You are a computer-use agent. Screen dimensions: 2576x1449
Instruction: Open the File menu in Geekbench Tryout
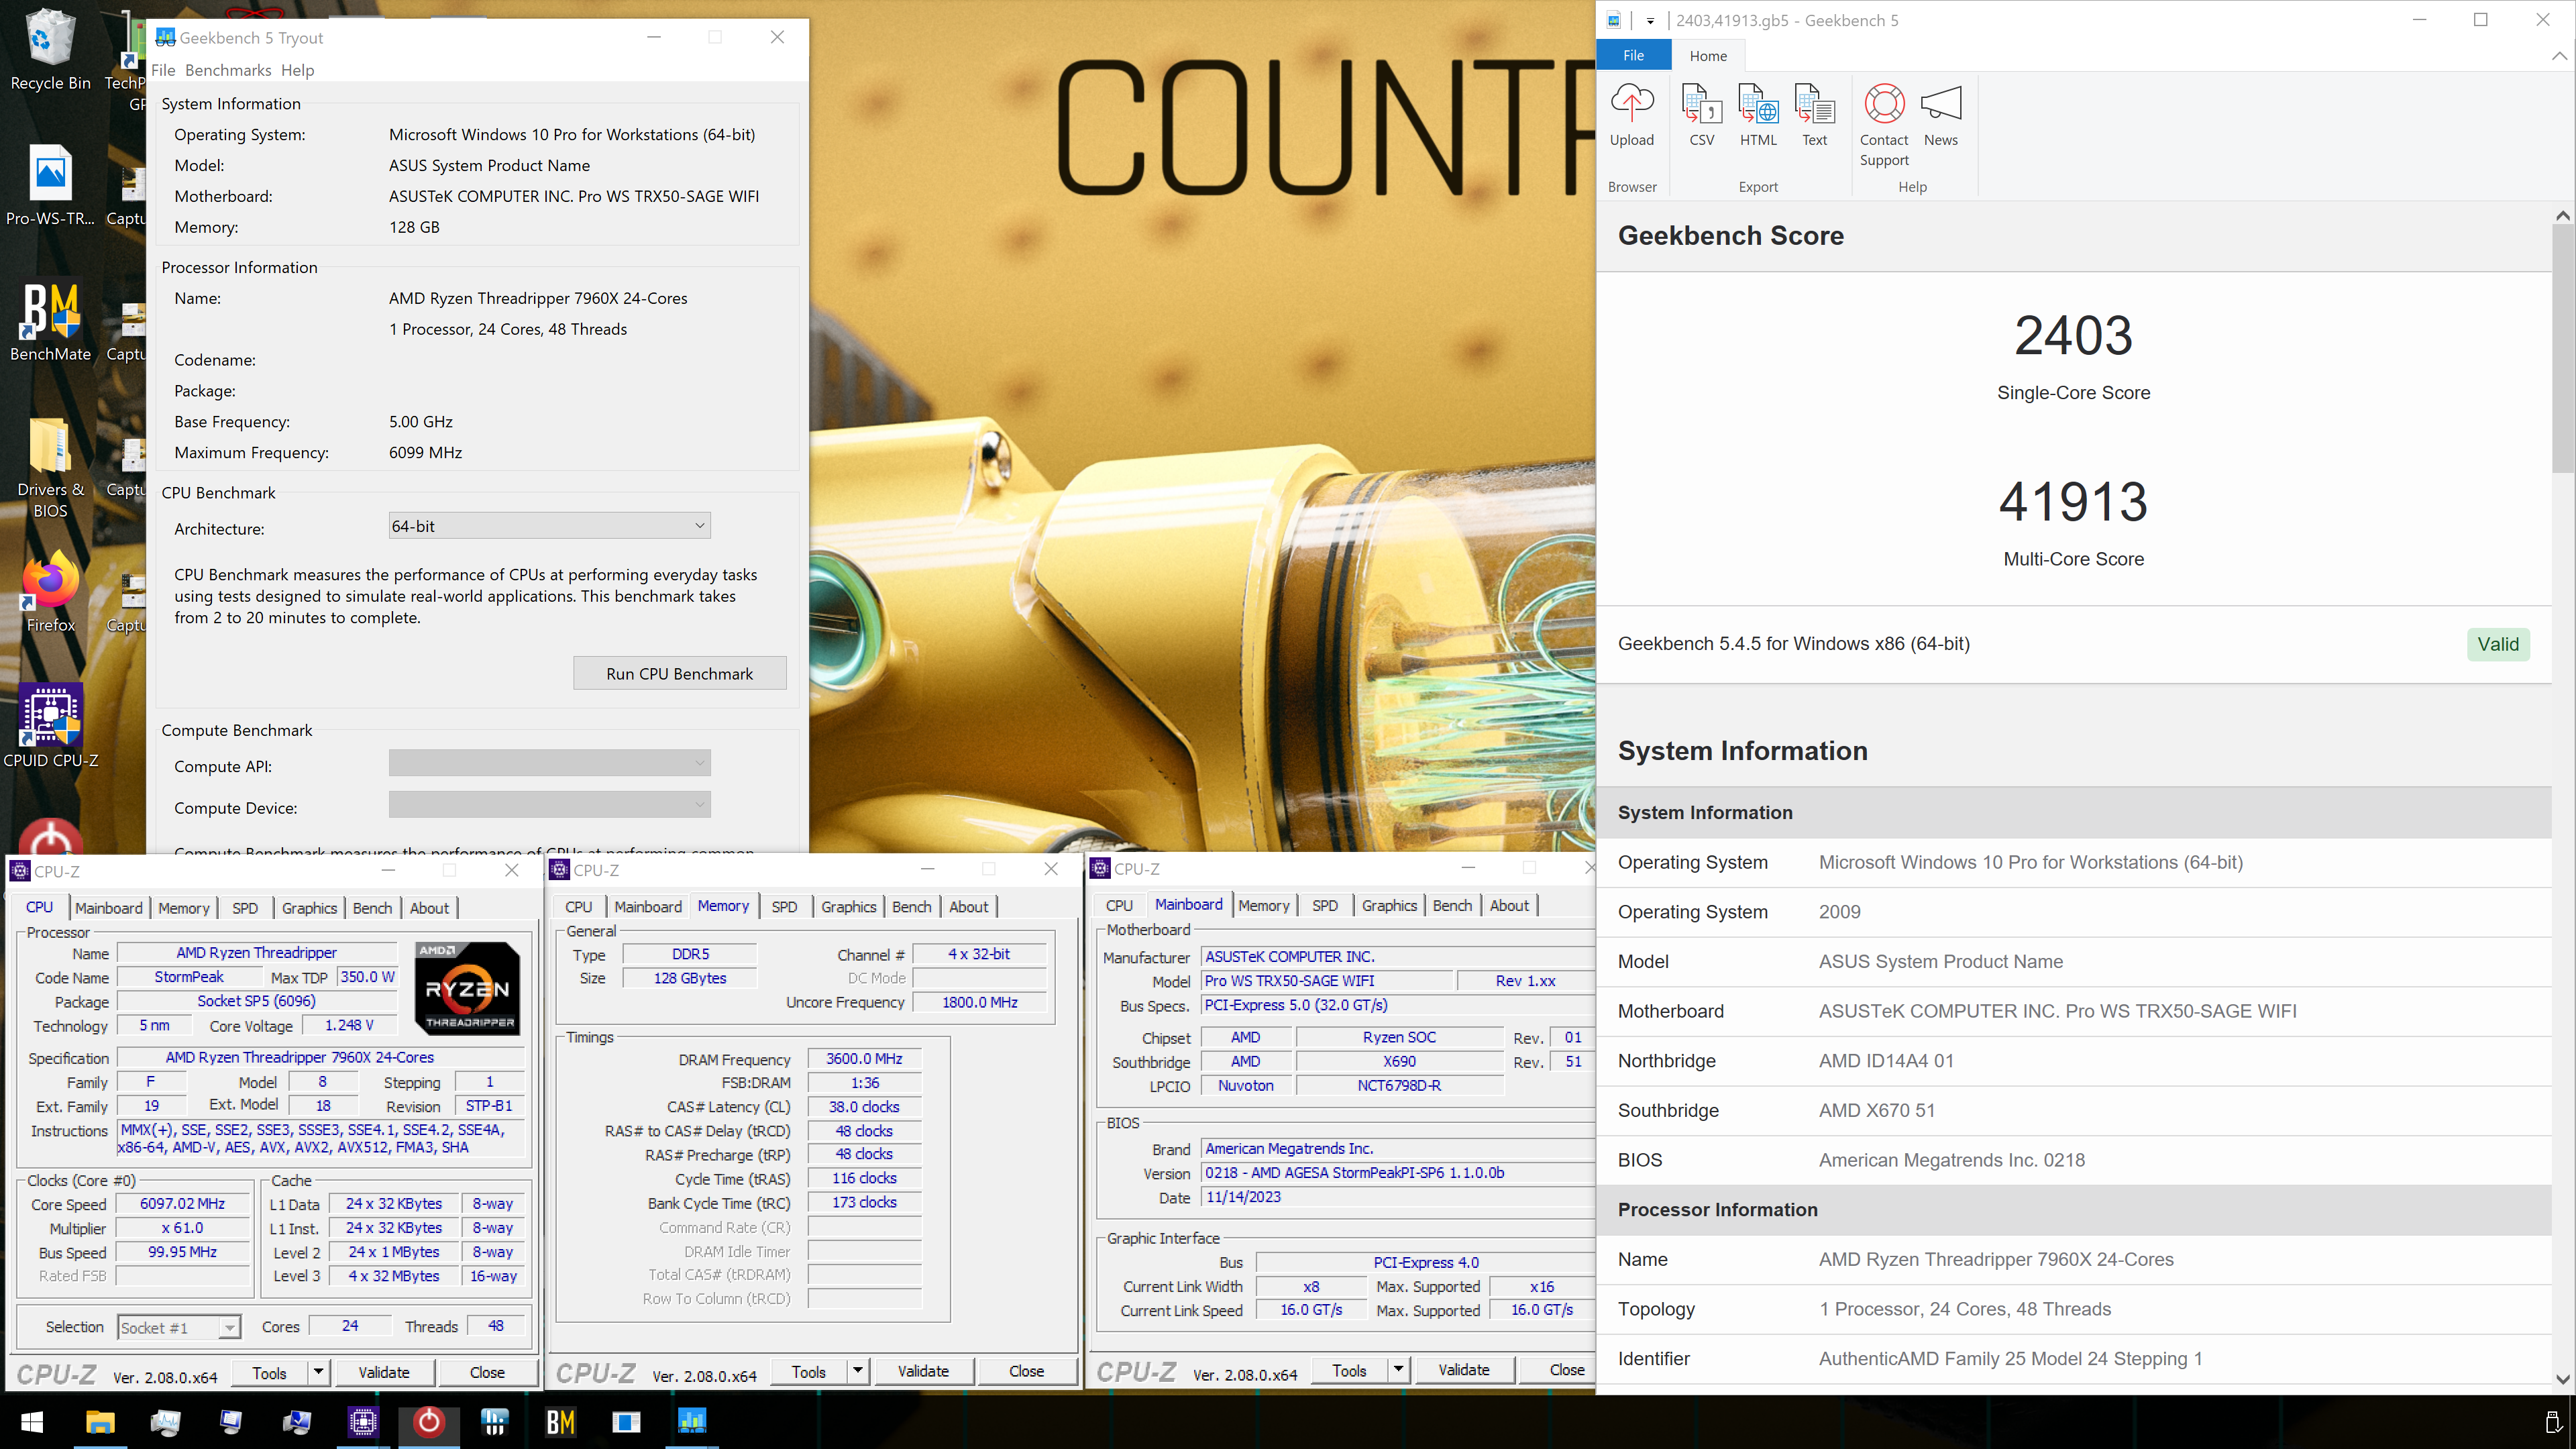(x=163, y=70)
